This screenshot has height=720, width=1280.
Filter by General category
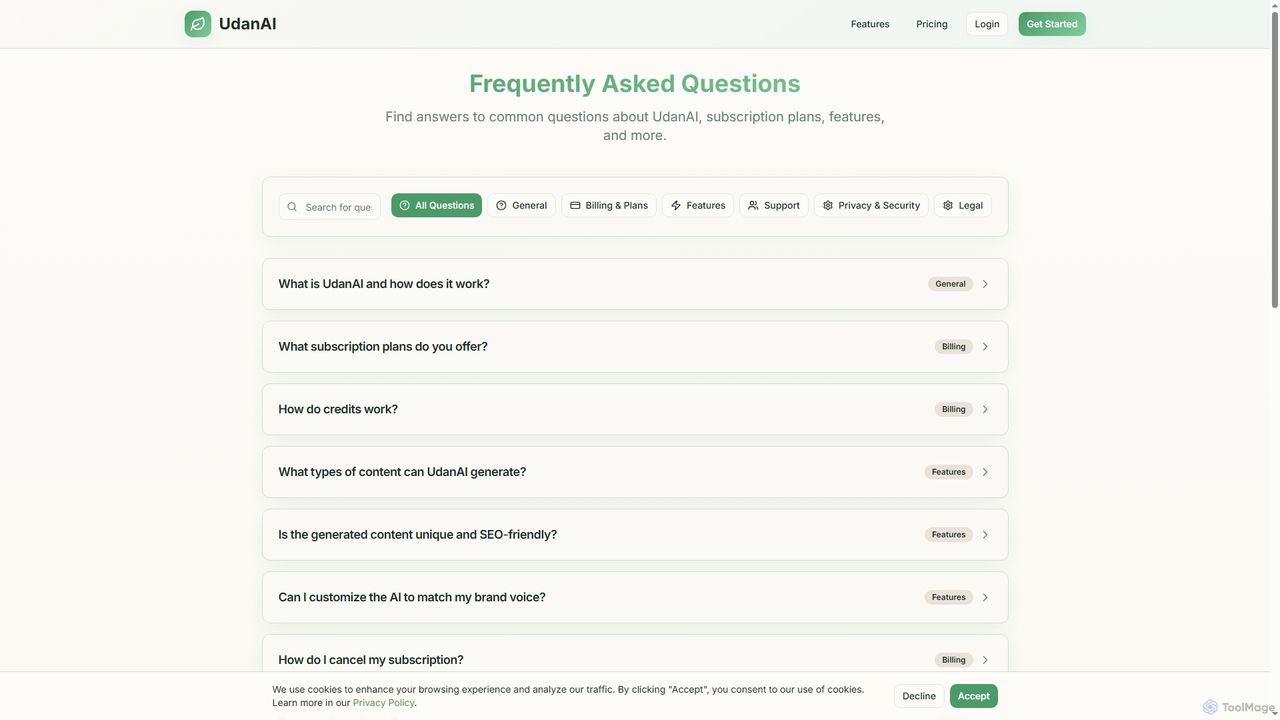(521, 205)
